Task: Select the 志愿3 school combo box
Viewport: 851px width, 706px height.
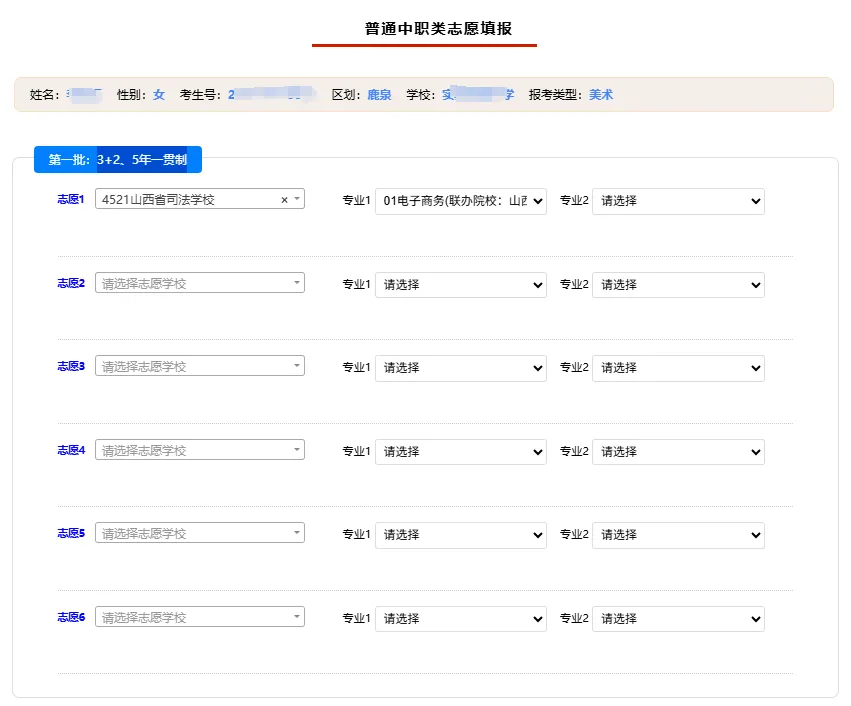Action: (200, 366)
